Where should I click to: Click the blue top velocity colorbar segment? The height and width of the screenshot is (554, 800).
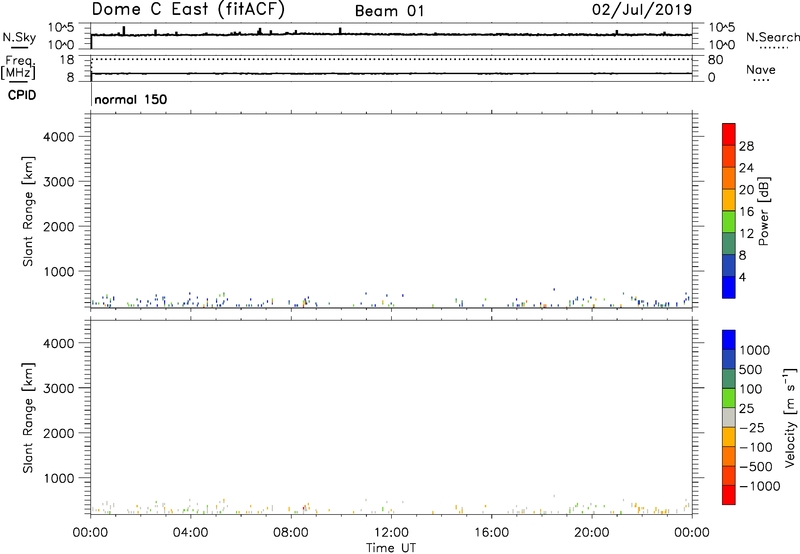click(729, 340)
